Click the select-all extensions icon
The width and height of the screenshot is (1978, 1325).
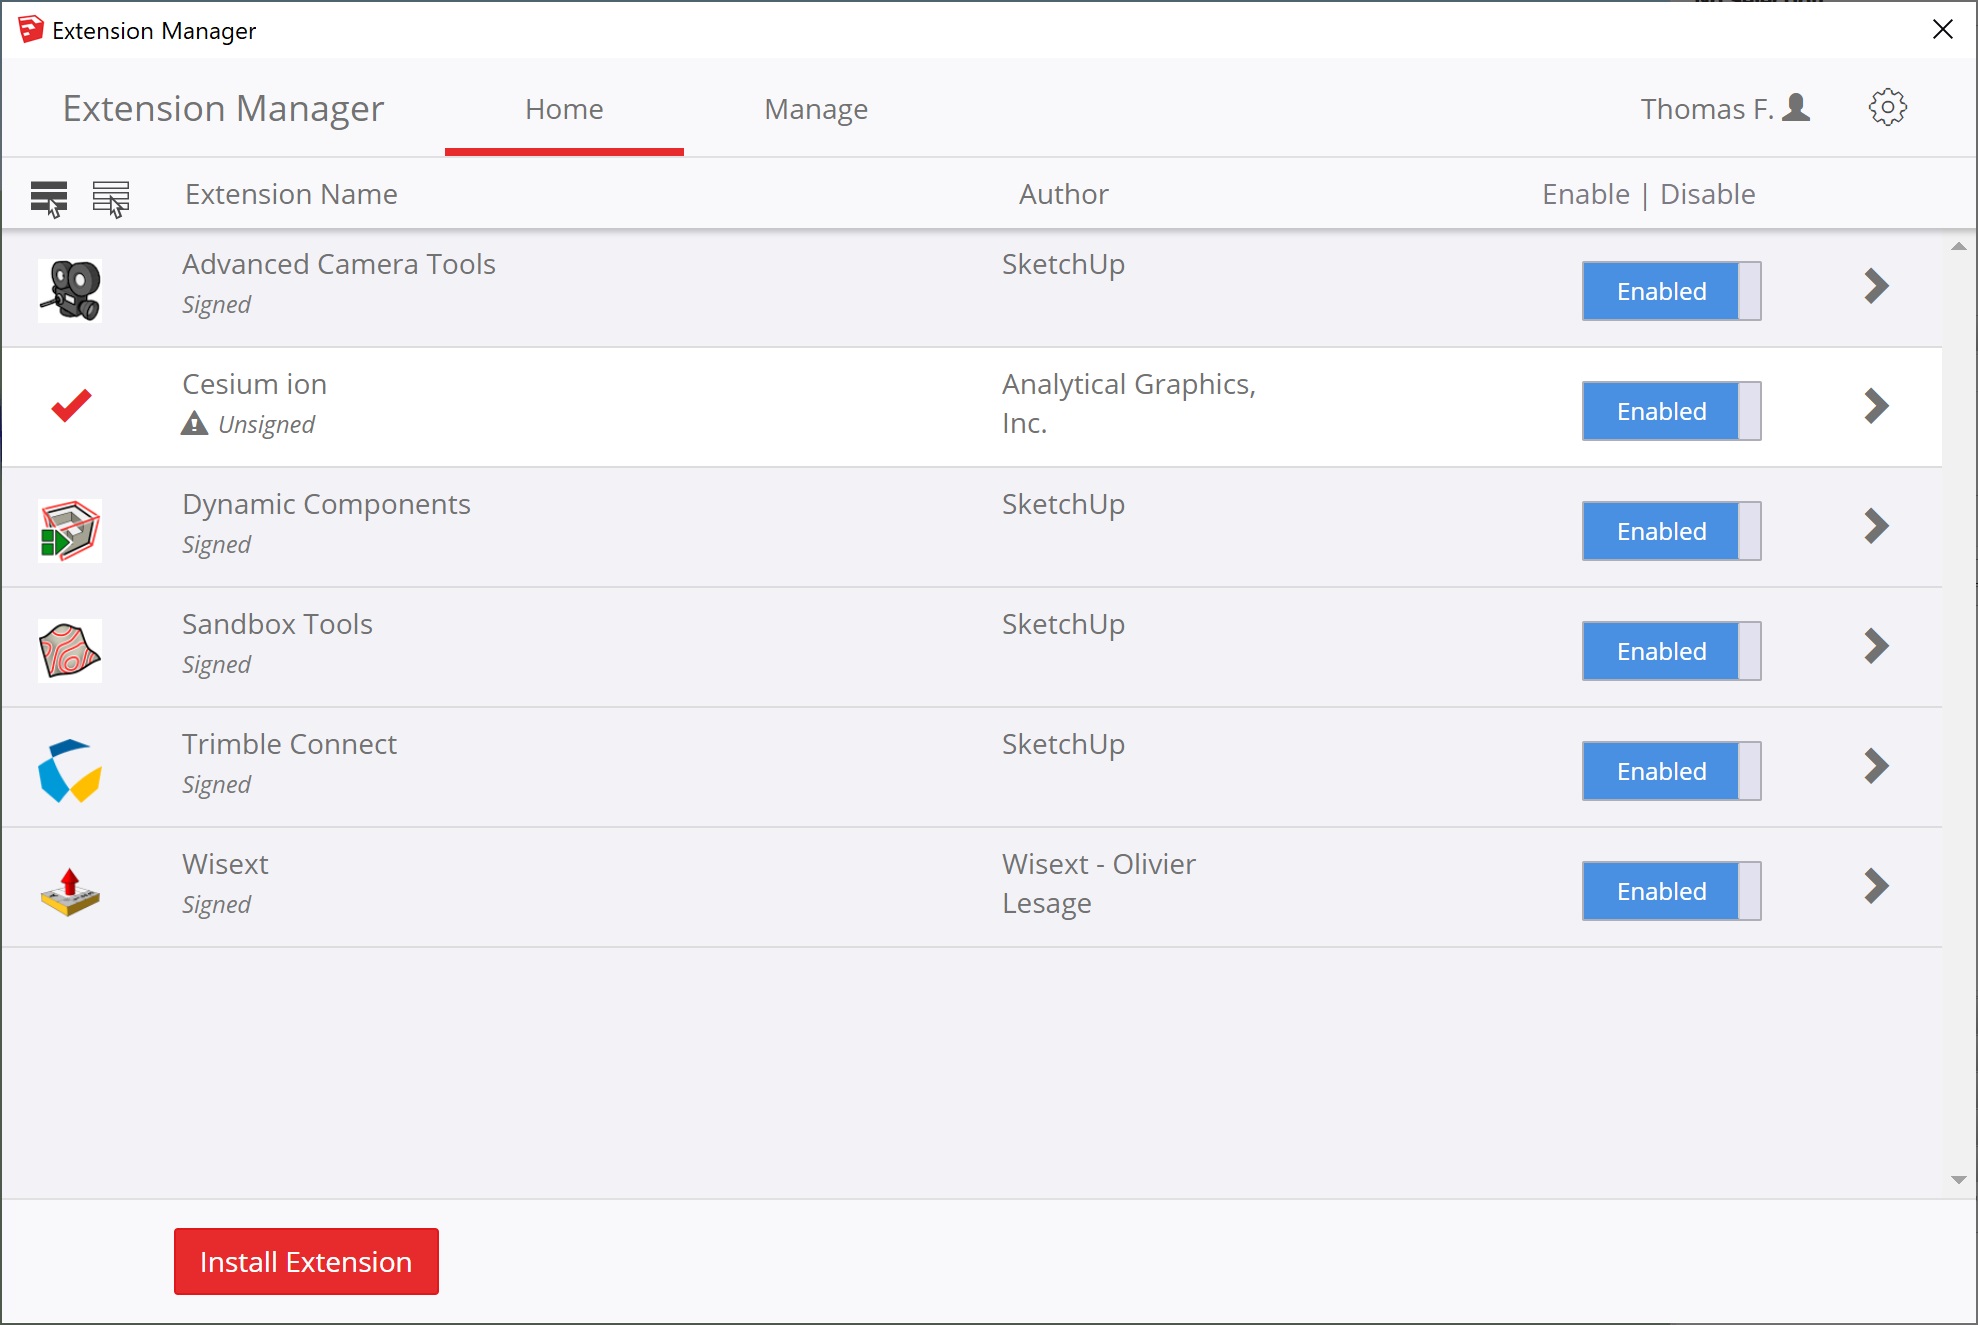tap(49, 197)
